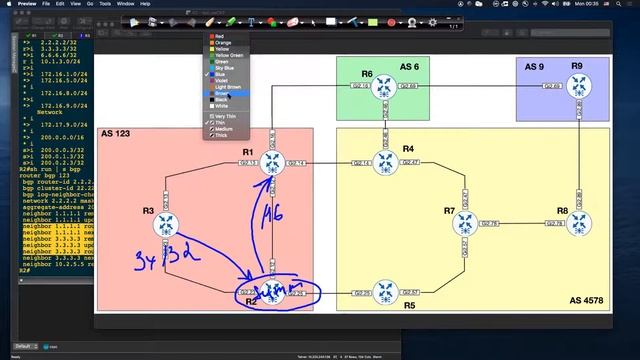The image size is (640, 360).
Task: Open the Preview menu
Action: click(27, 4)
